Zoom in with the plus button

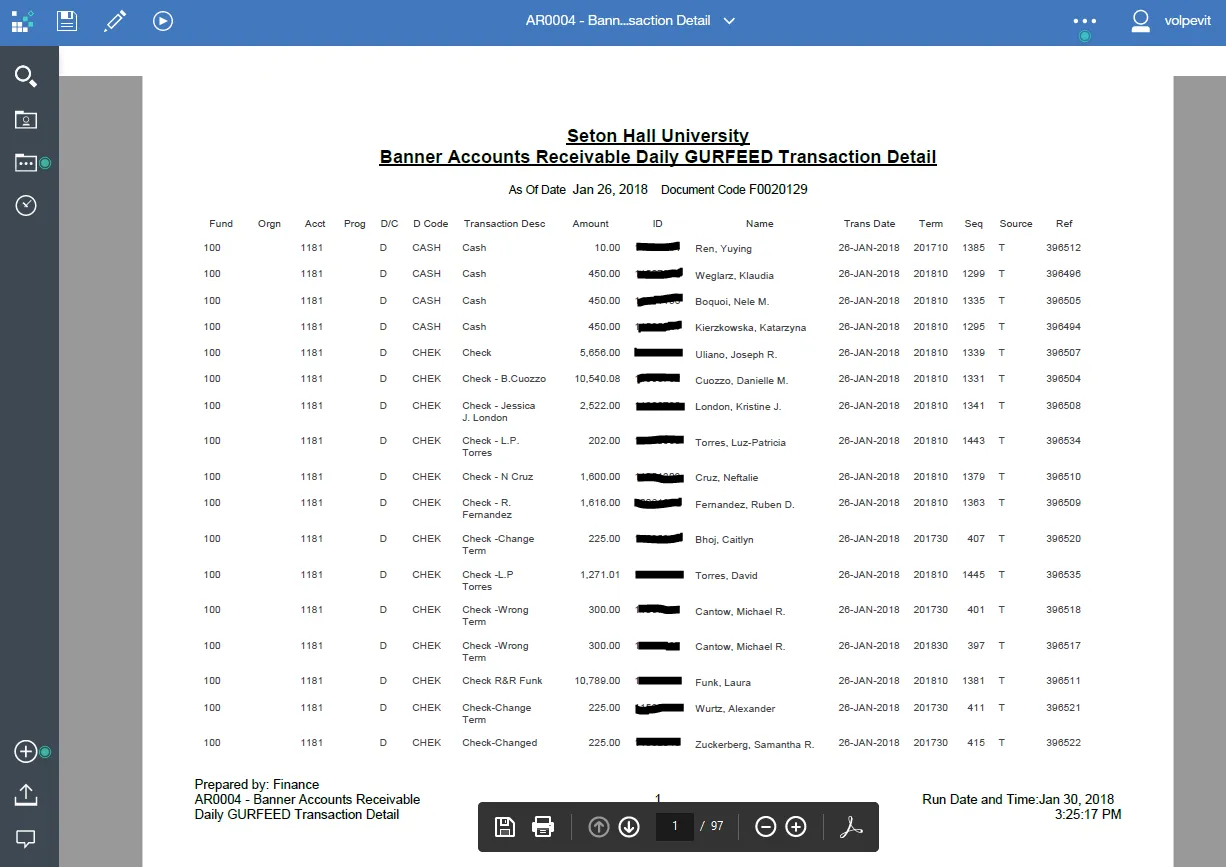(796, 827)
